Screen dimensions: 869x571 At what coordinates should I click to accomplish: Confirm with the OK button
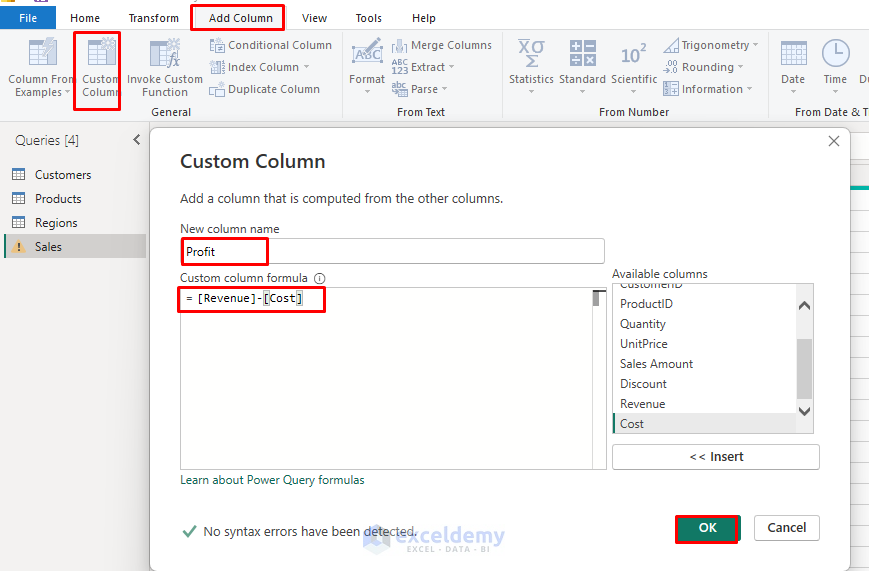pos(707,528)
